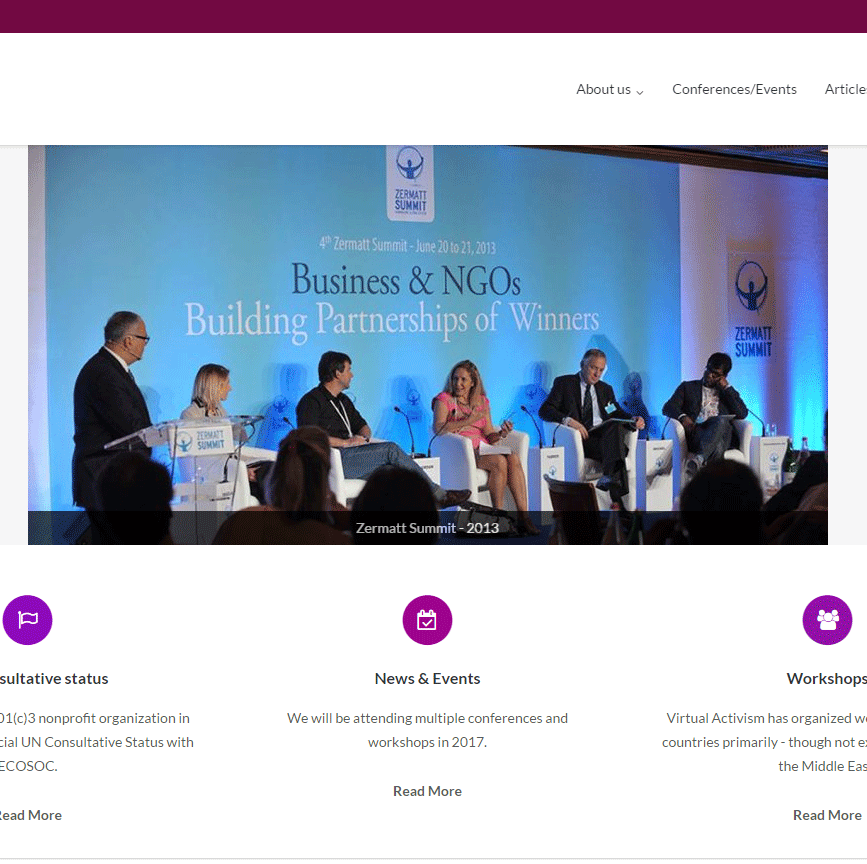Click the maroon top header bar
Screen dimensions: 867x864
433,16
